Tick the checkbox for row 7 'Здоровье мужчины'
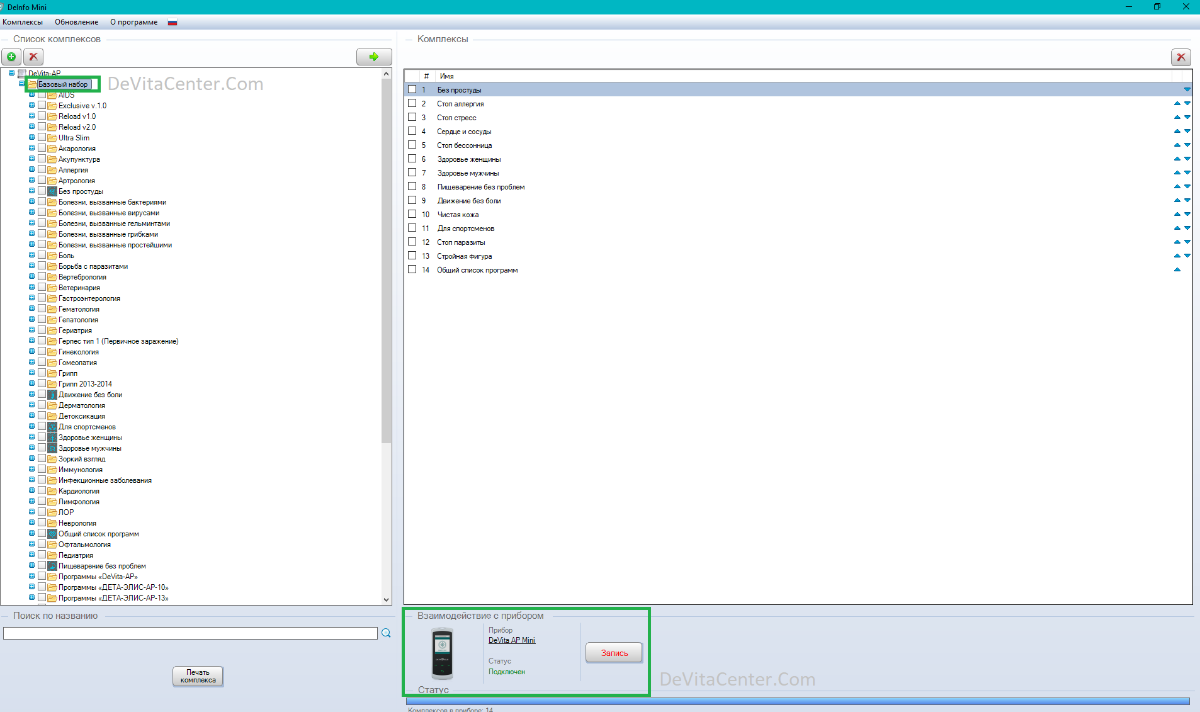 (411, 173)
